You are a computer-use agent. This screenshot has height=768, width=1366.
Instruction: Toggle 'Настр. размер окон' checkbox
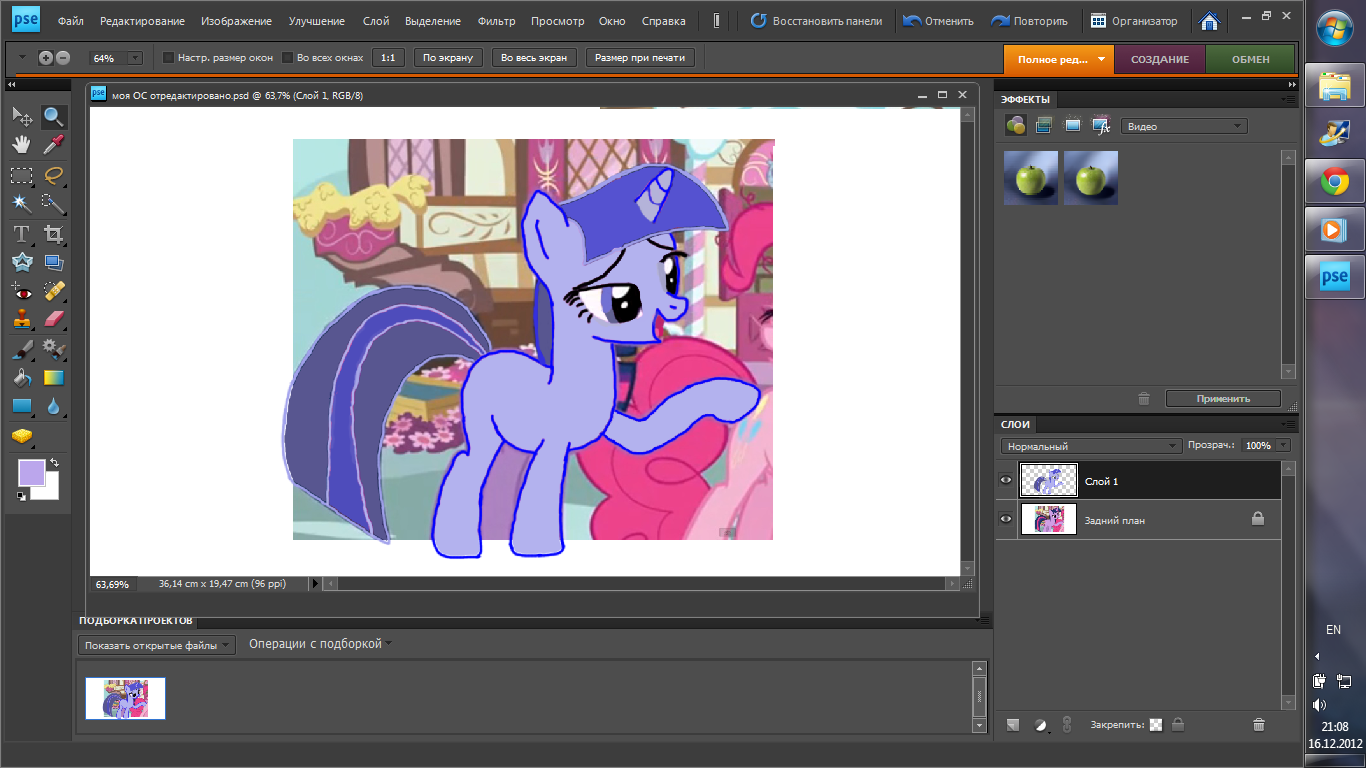(168, 58)
